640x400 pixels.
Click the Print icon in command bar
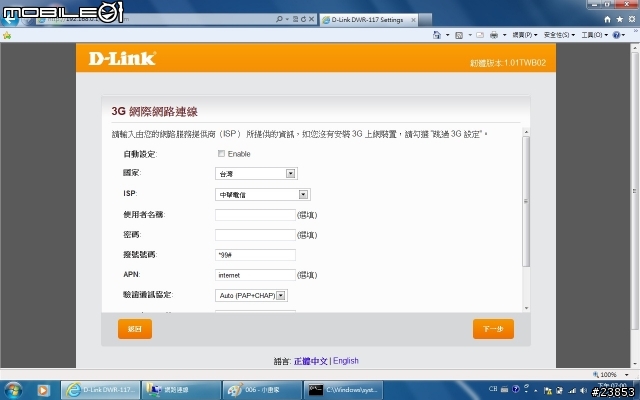coord(494,35)
